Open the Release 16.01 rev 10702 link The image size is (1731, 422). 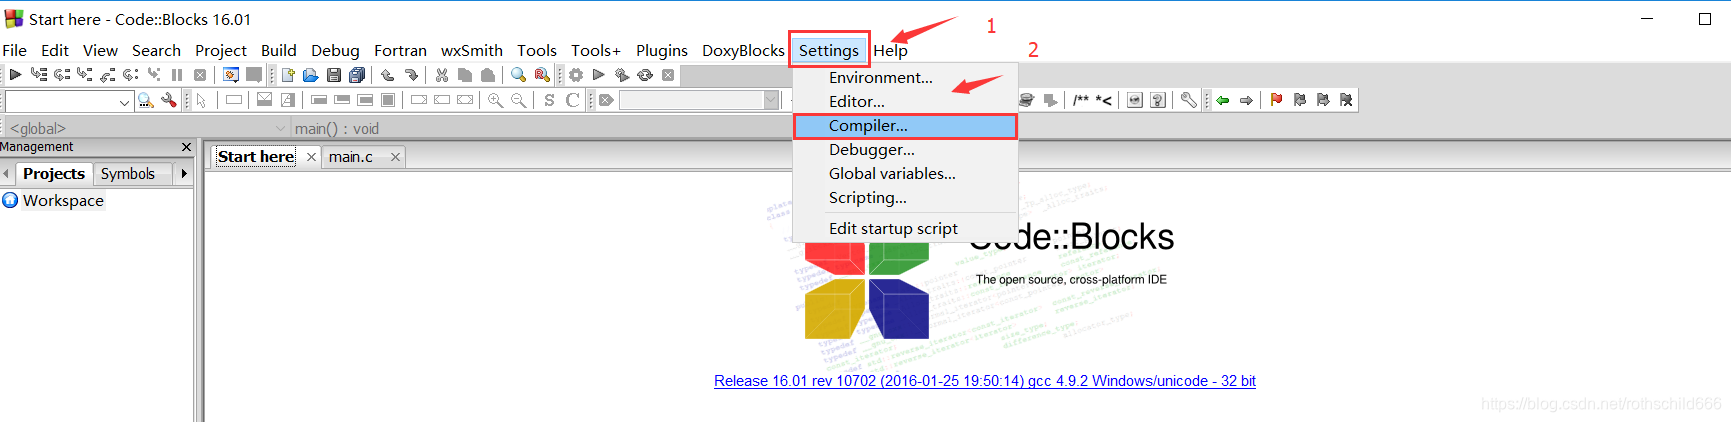(x=985, y=381)
